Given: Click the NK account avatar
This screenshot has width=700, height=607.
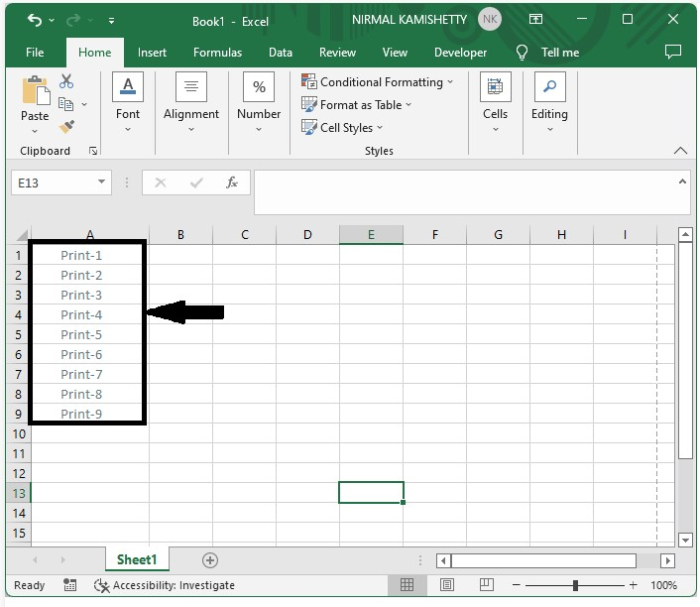Looking at the screenshot, I should click(x=490, y=20).
